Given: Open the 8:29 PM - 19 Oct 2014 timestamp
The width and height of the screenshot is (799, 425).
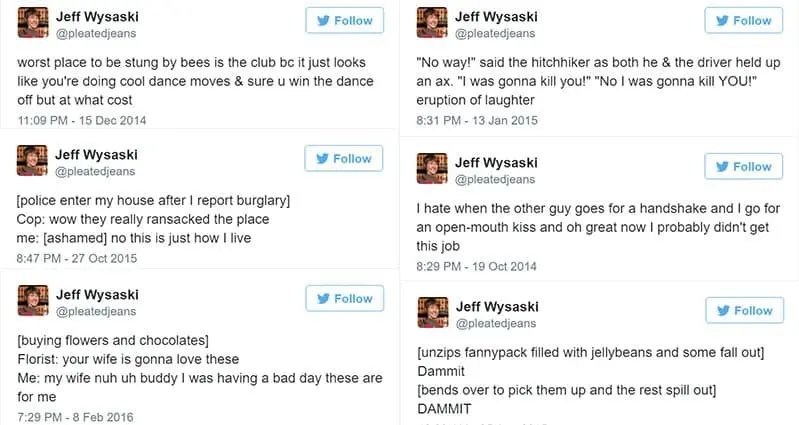Looking at the screenshot, I should coord(476,266).
